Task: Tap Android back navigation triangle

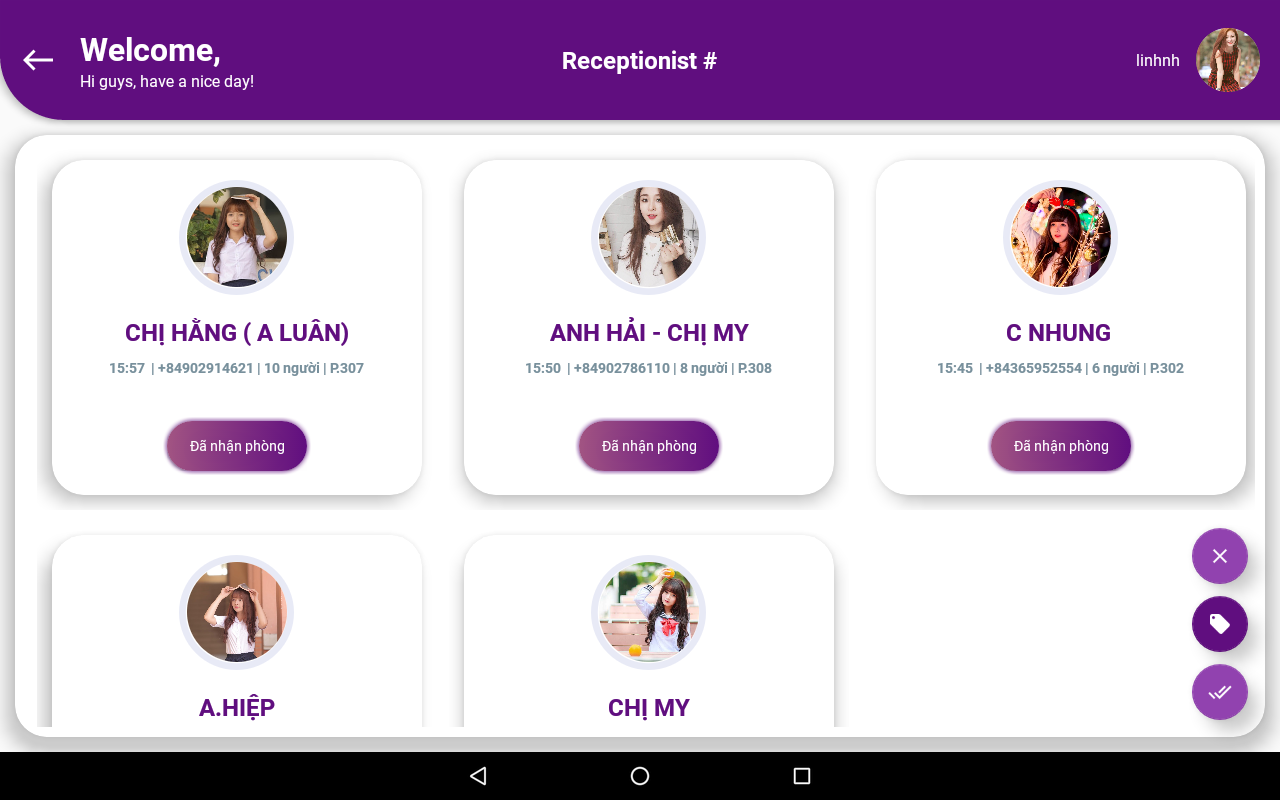Action: pos(478,776)
